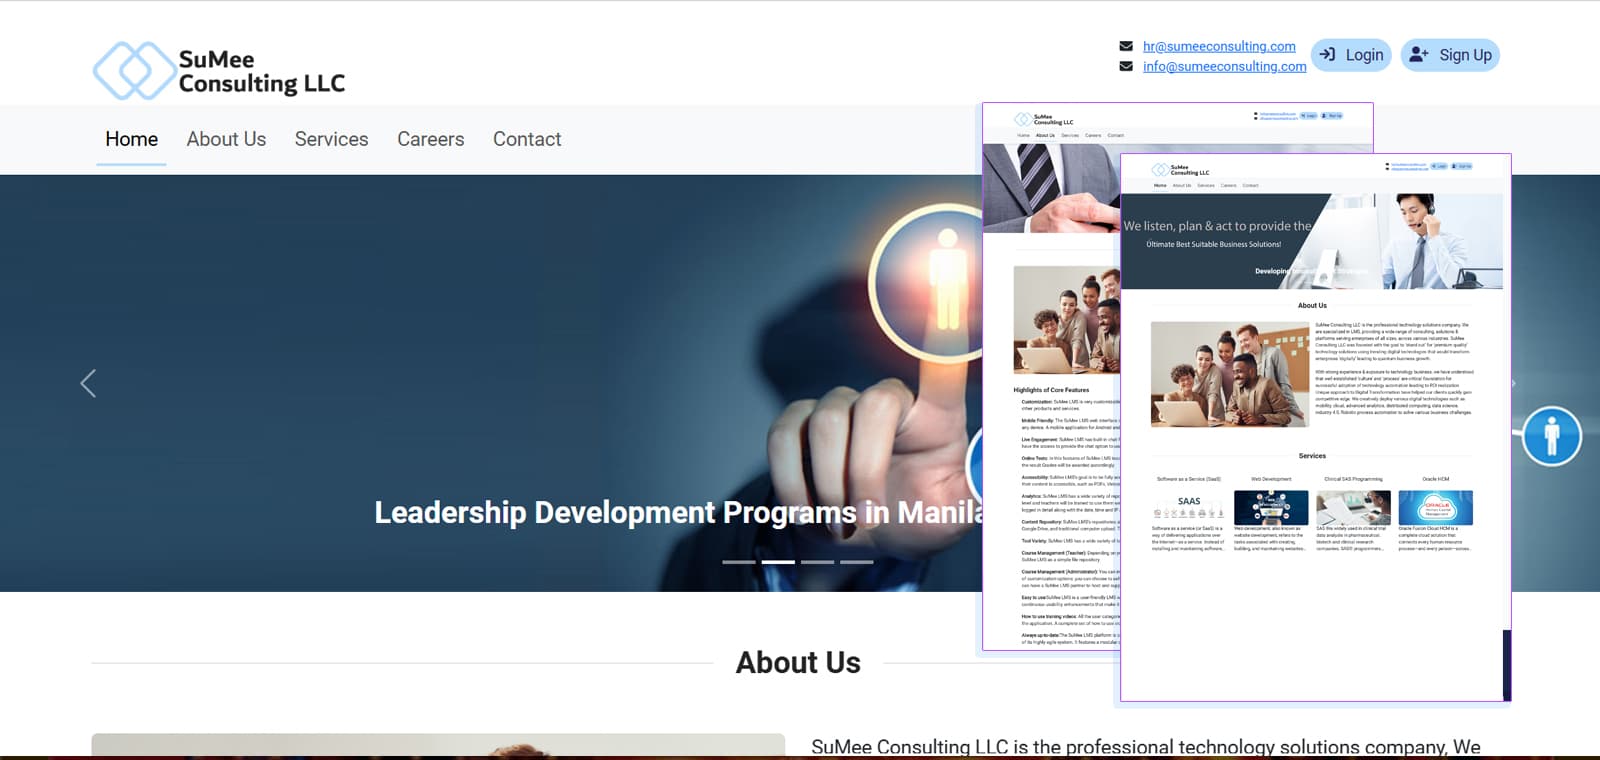Open the Services menu item
The image size is (1600, 760).
(x=332, y=139)
